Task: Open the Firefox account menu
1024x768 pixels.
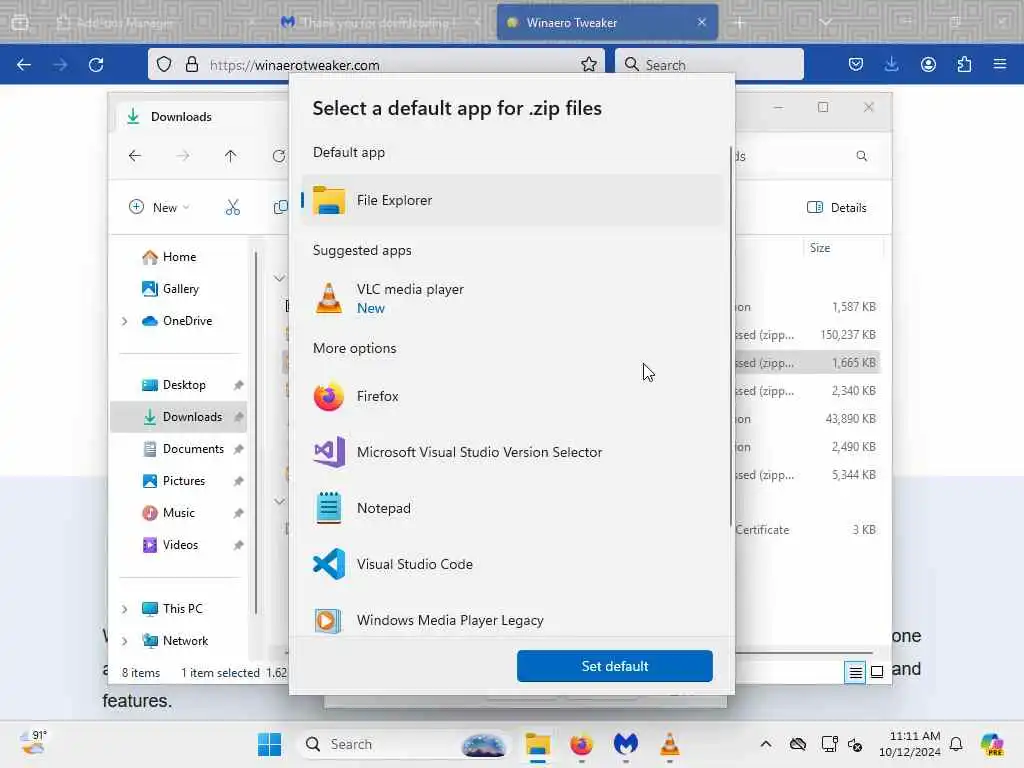Action: (928, 65)
